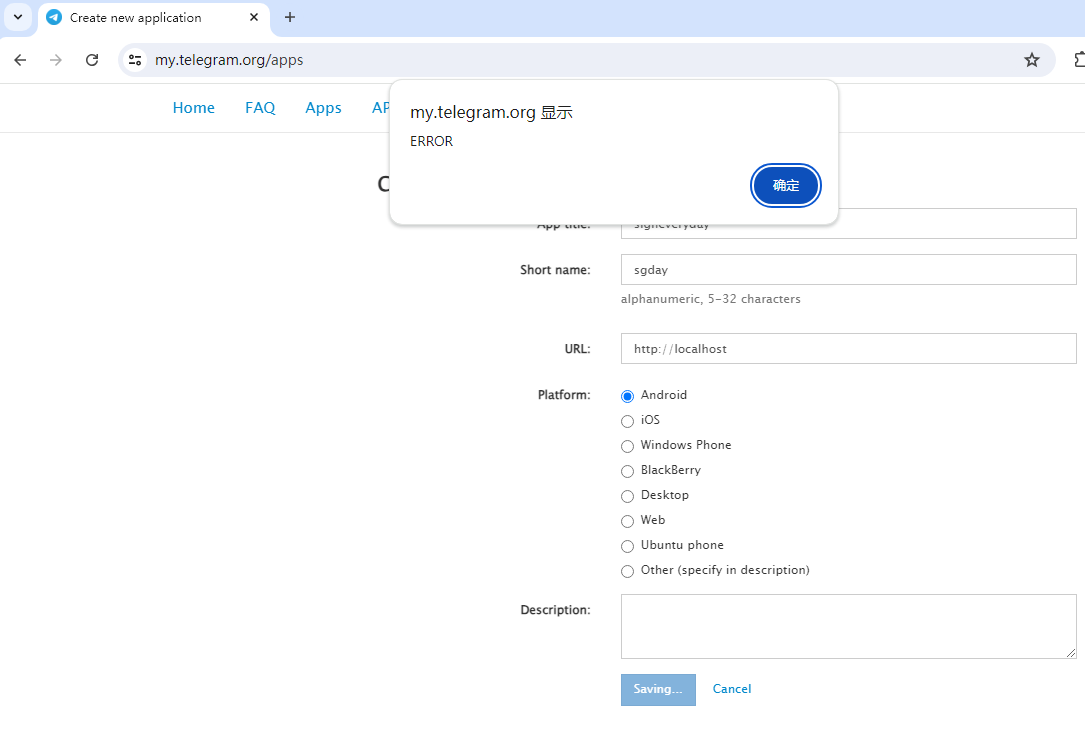Click the browser back arrow
Image resolution: width=1085 pixels, height=747 pixels.
pyautogui.click(x=20, y=60)
